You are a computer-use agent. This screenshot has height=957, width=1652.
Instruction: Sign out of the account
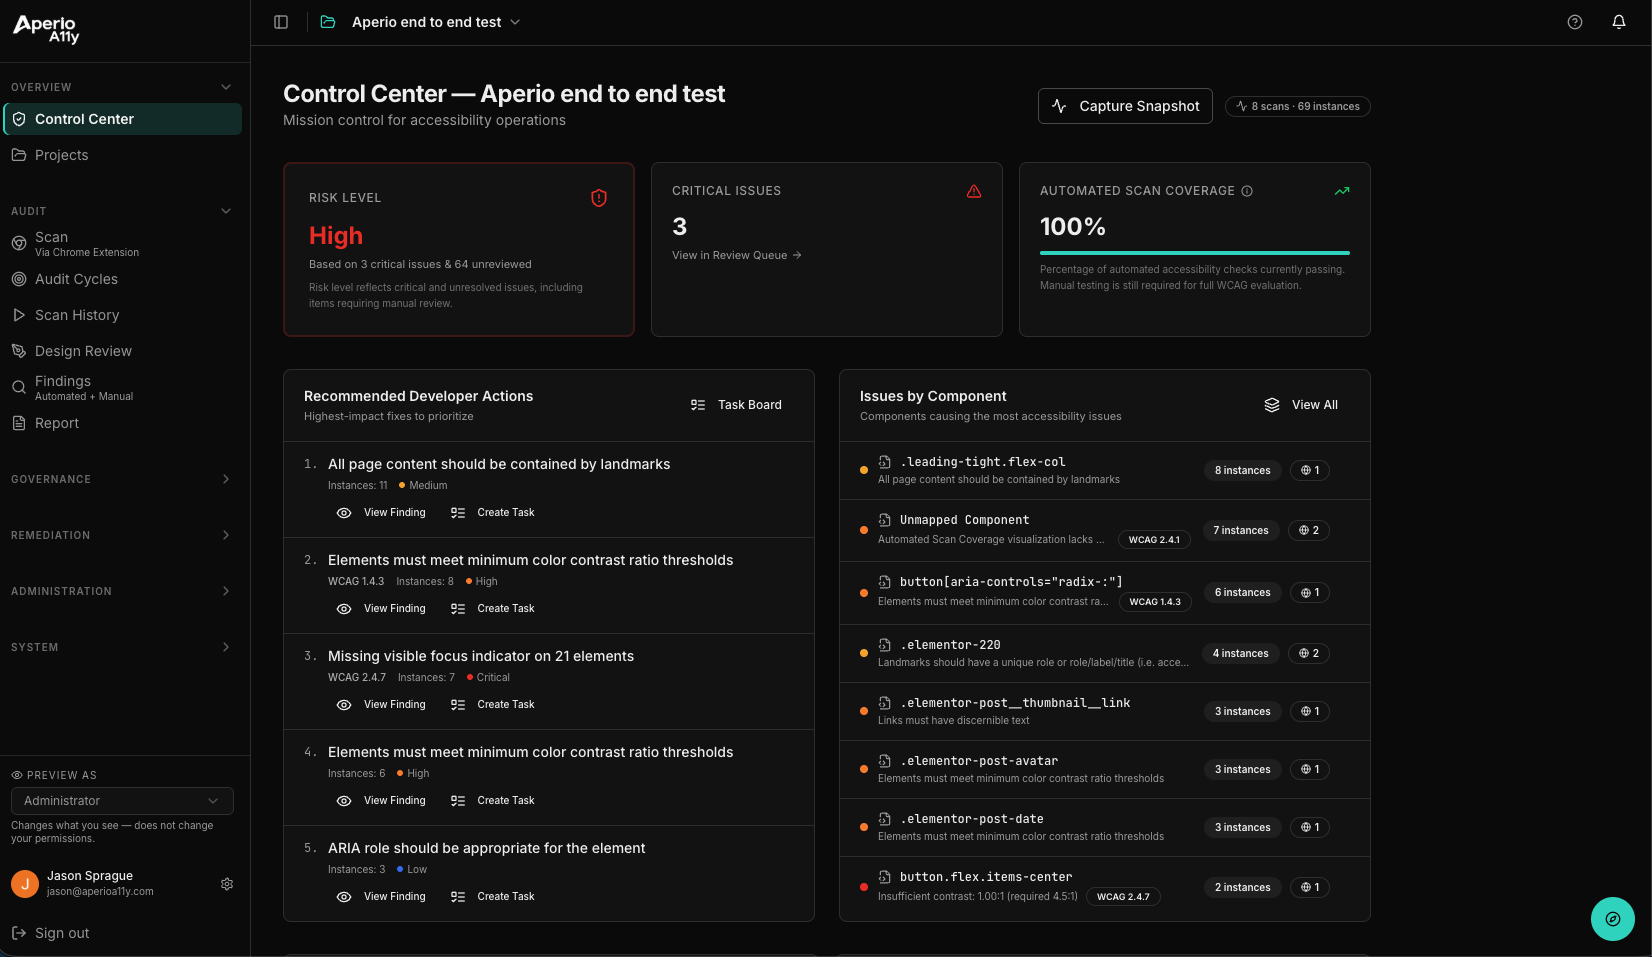51,933
